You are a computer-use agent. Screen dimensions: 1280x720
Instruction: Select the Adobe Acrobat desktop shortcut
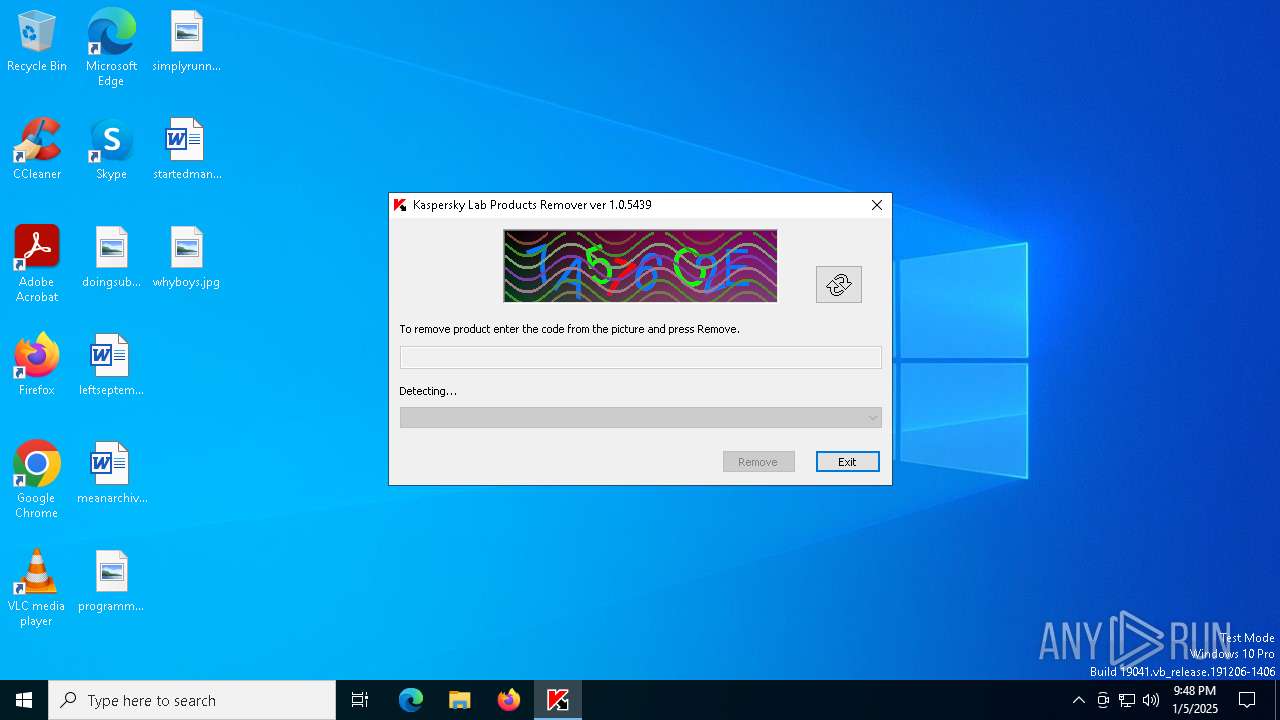(x=37, y=264)
